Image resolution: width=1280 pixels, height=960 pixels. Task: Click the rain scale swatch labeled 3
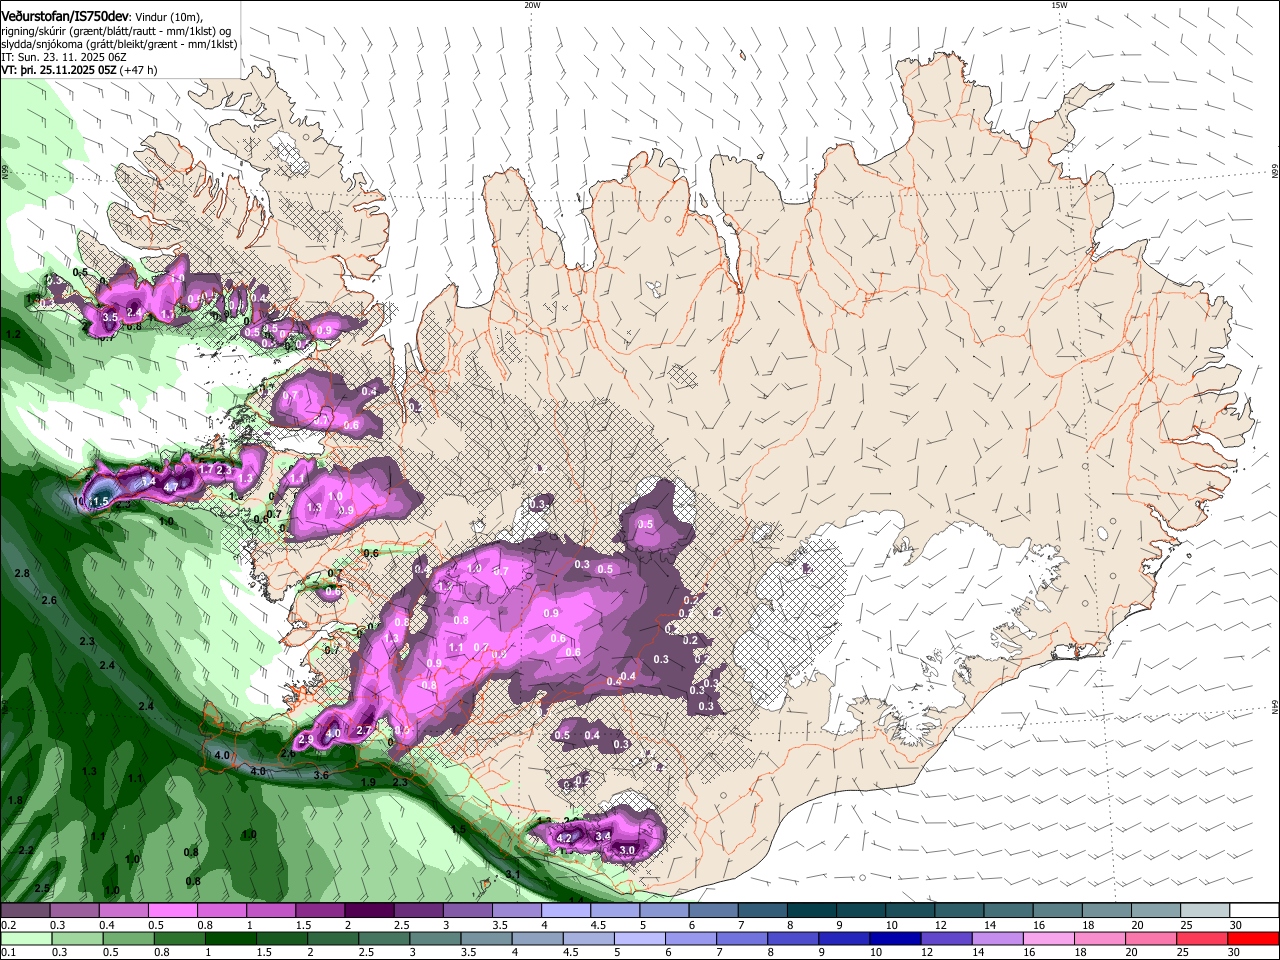pos(434,939)
